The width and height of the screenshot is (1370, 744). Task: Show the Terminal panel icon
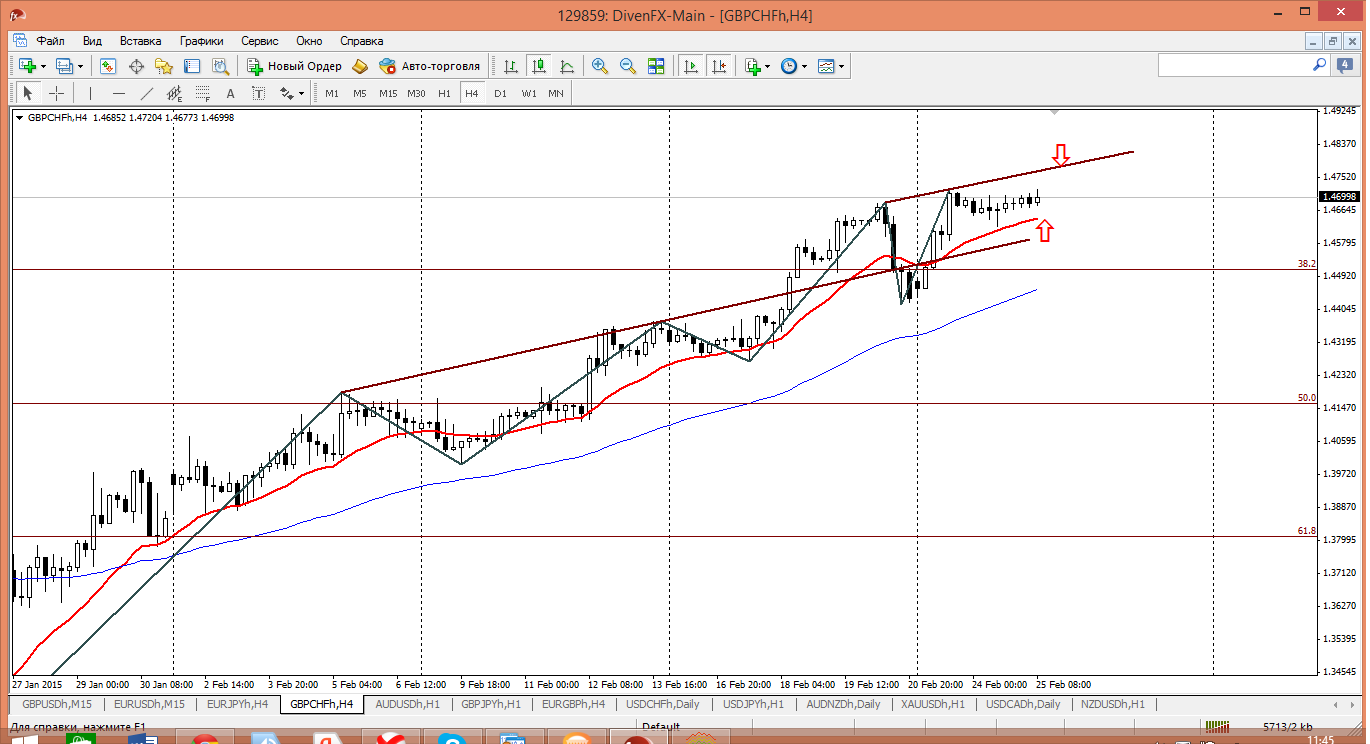pyautogui.click(x=192, y=66)
